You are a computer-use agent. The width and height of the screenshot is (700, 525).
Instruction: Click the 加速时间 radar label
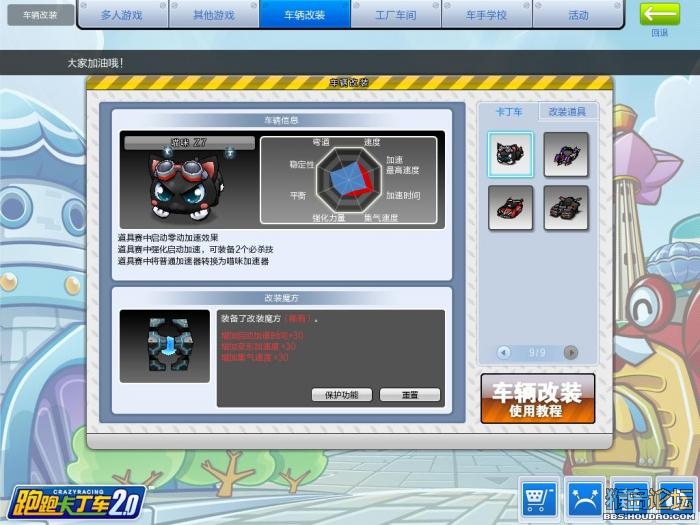pyautogui.click(x=403, y=195)
